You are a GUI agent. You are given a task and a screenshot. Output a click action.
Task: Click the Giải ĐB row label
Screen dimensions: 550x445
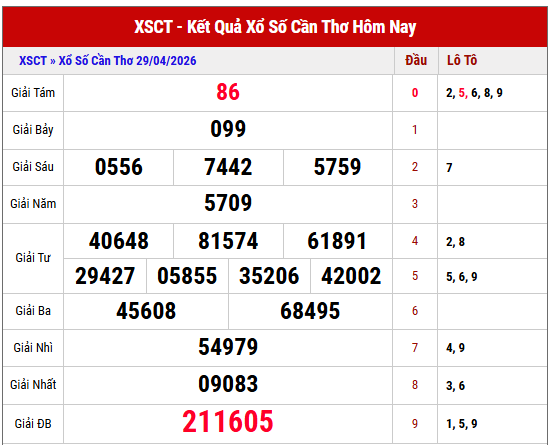click(33, 424)
